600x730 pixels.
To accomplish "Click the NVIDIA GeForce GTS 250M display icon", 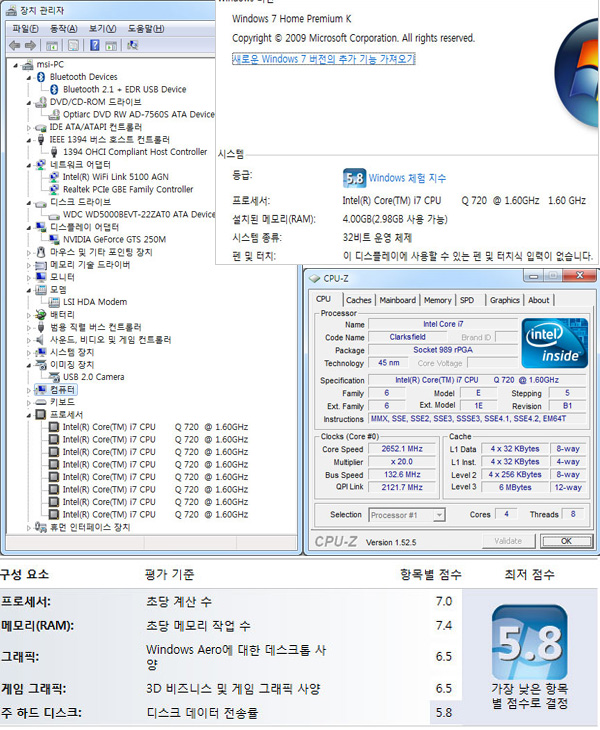I will pyautogui.click(x=54, y=239).
